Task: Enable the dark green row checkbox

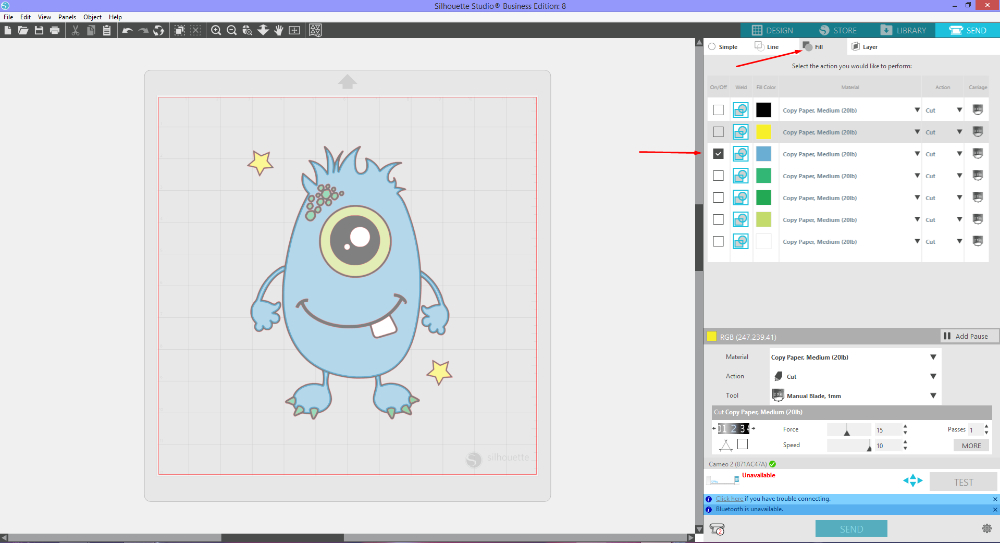Action: click(x=718, y=198)
